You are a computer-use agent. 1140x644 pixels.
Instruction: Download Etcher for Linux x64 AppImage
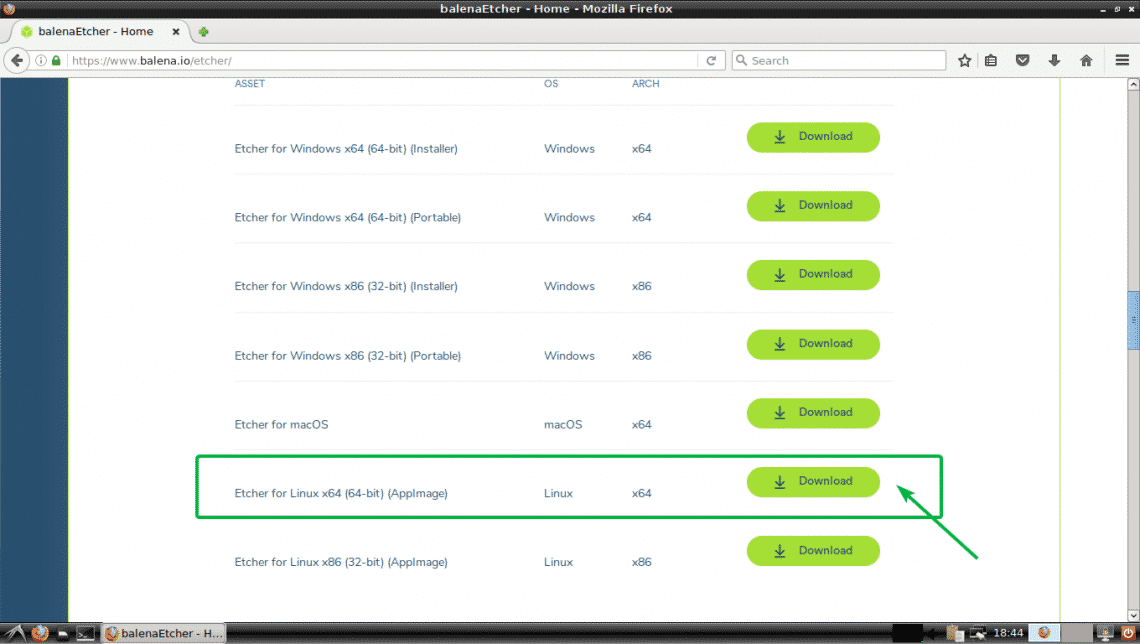(813, 482)
